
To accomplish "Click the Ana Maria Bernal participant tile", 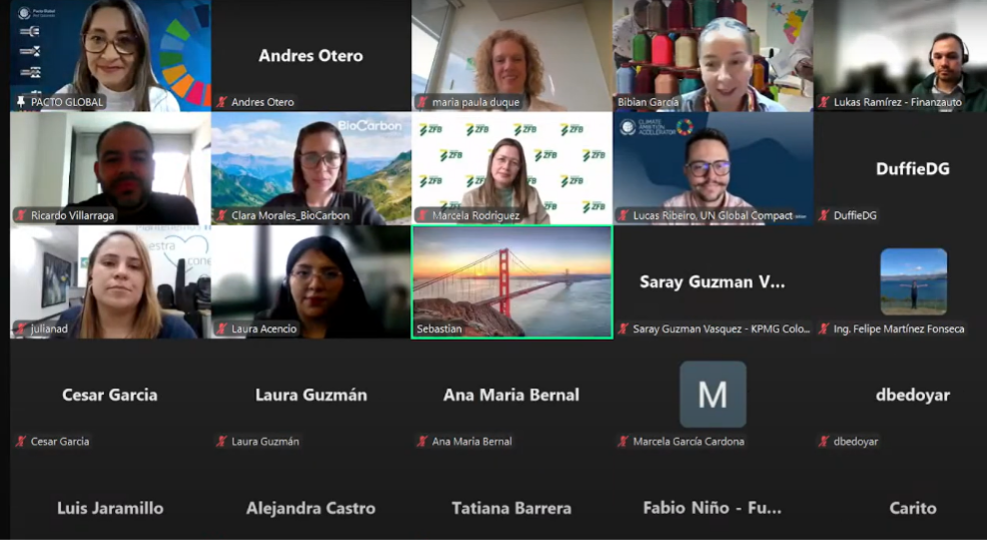I will point(512,395).
